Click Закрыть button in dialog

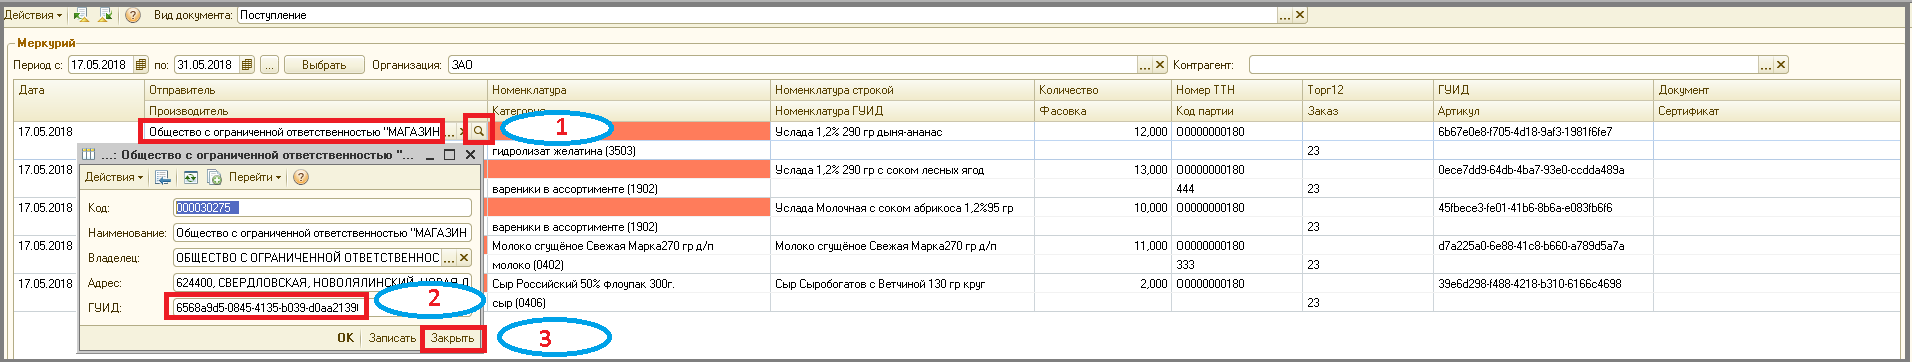click(452, 338)
